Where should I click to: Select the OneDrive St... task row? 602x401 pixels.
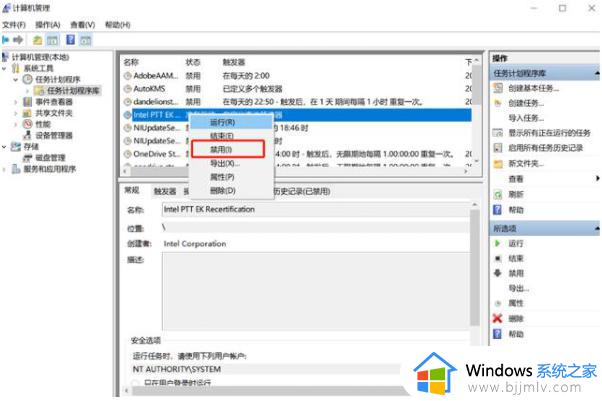(x=298, y=154)
